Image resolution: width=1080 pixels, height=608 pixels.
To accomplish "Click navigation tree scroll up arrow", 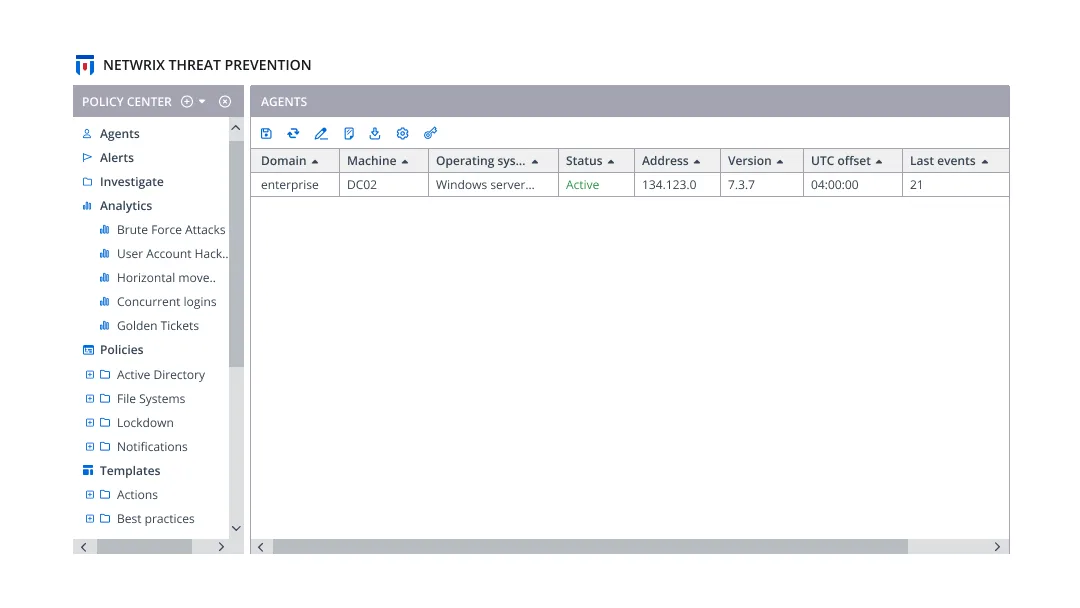I will (236, 128).
